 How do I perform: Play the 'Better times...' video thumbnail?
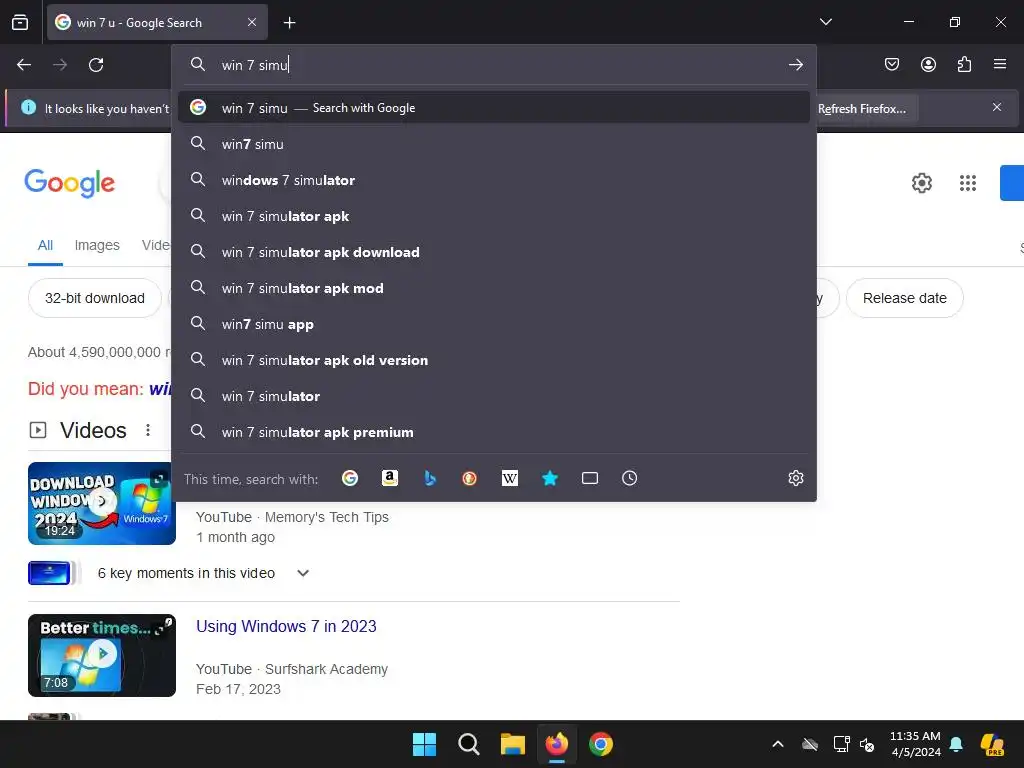[102, 655]
